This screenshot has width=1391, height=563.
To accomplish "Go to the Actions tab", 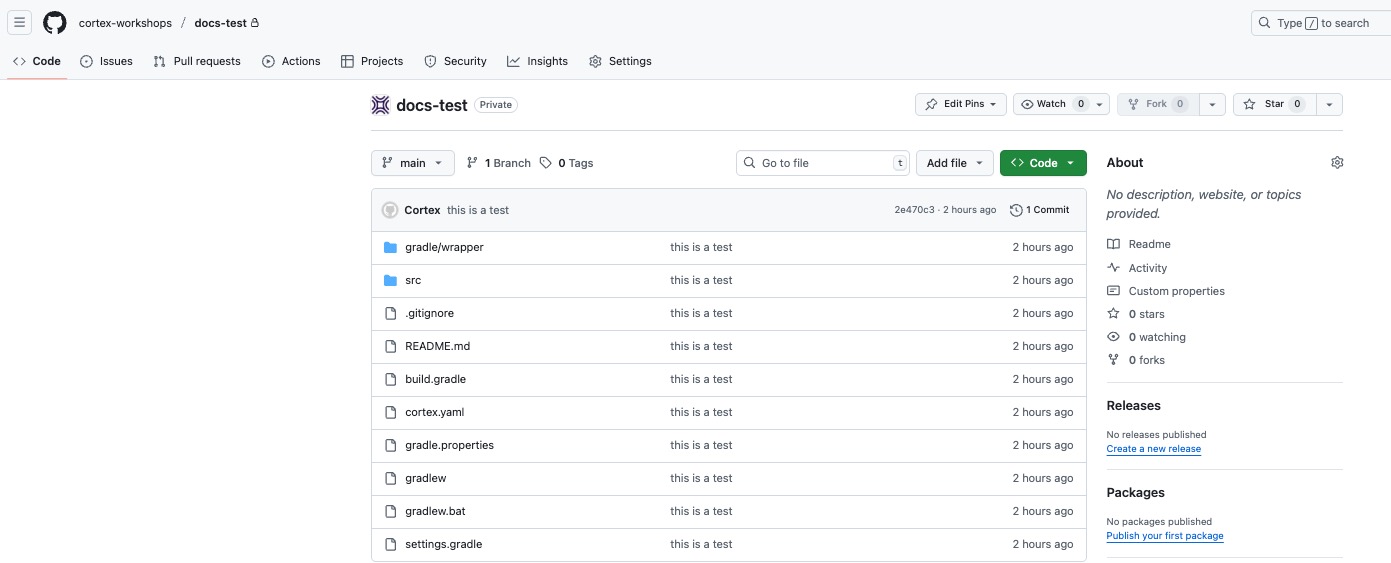I will point(291,61).
